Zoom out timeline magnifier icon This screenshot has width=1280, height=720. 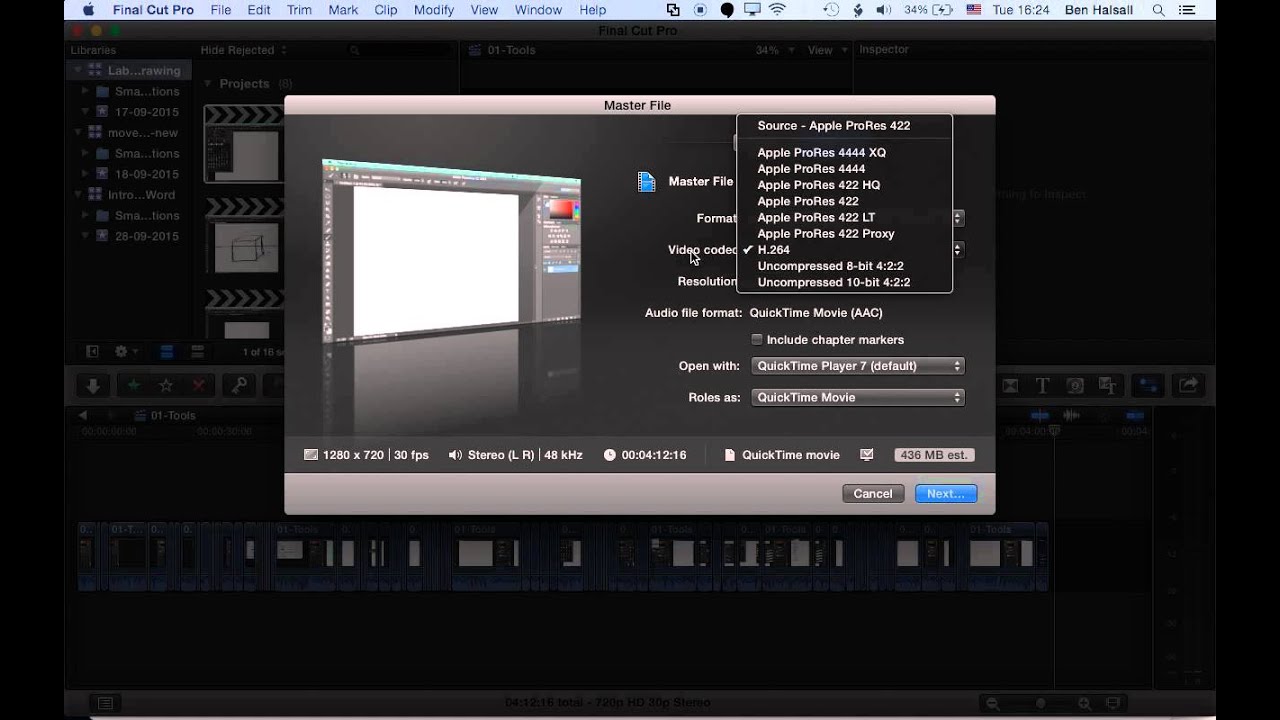click(992, 704)
